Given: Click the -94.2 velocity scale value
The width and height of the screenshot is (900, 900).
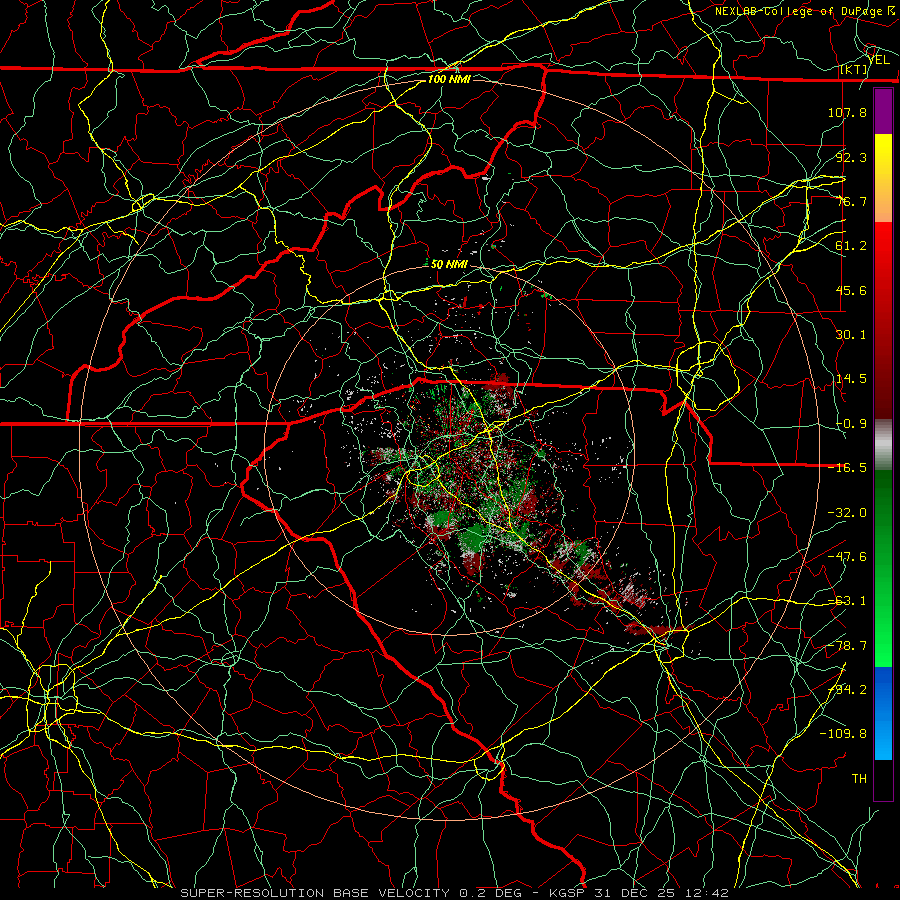Looking at the screenshot, I should click(x=847, y=690).
